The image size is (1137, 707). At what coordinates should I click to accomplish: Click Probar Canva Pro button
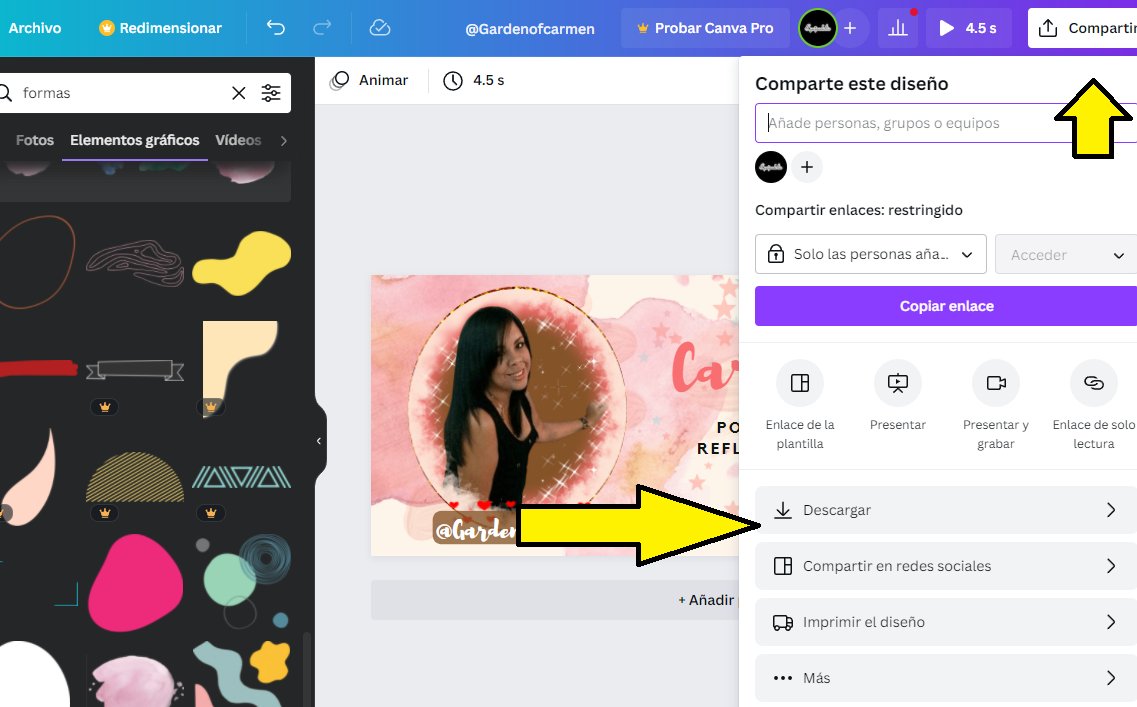706,28
